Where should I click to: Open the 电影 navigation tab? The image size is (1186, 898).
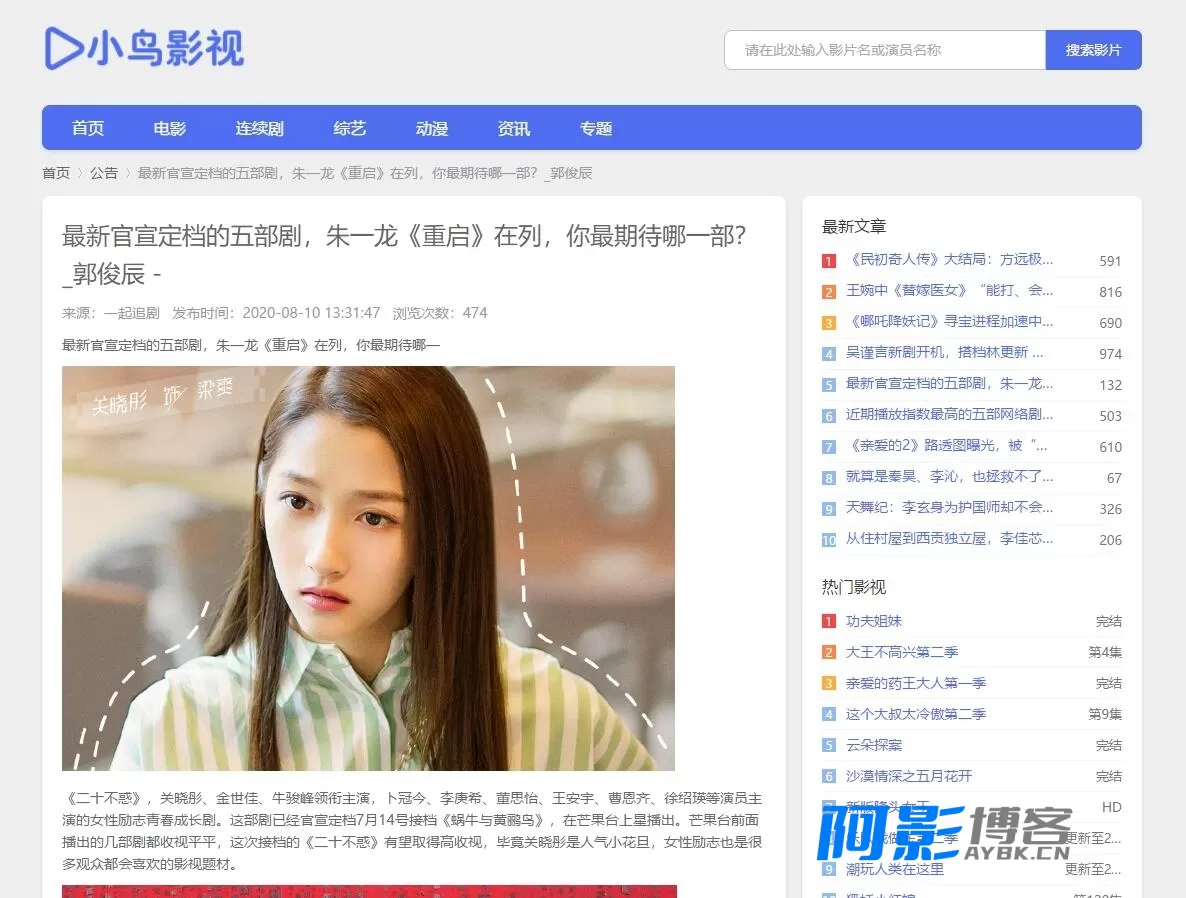point(169,128)
